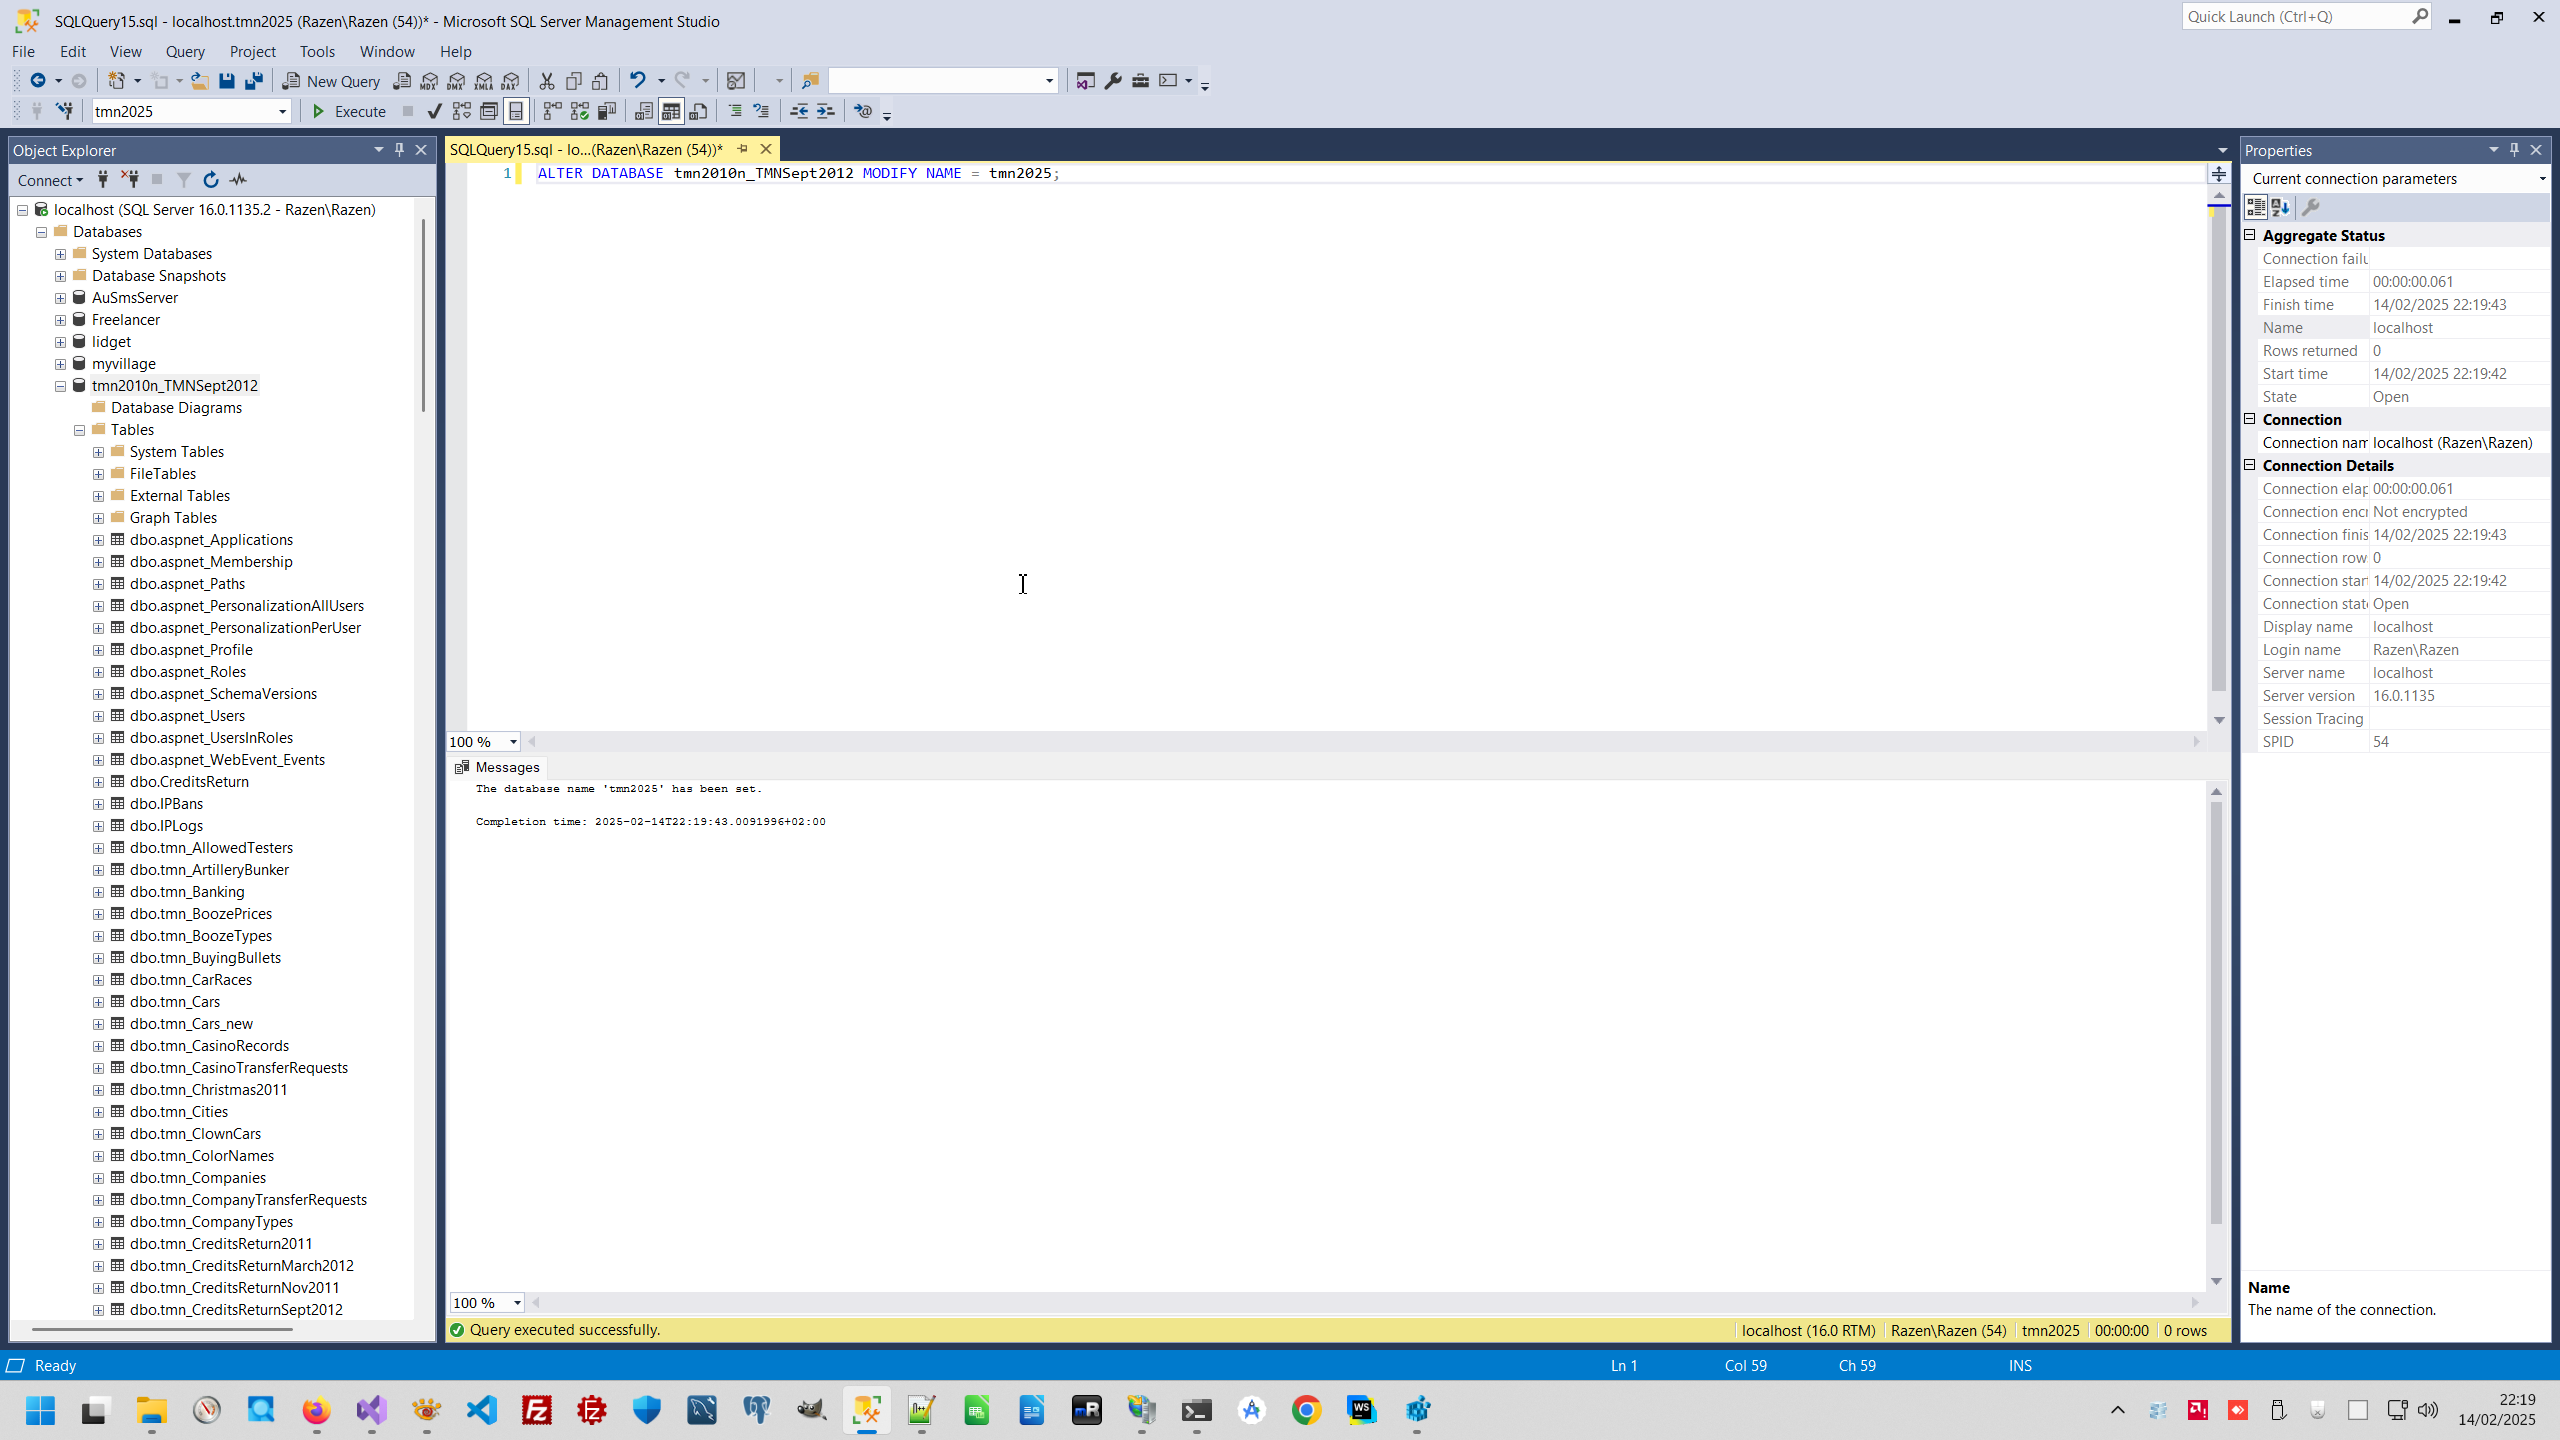
Task: Toggle Results to Grid output mode
Action: click(670, 111)
